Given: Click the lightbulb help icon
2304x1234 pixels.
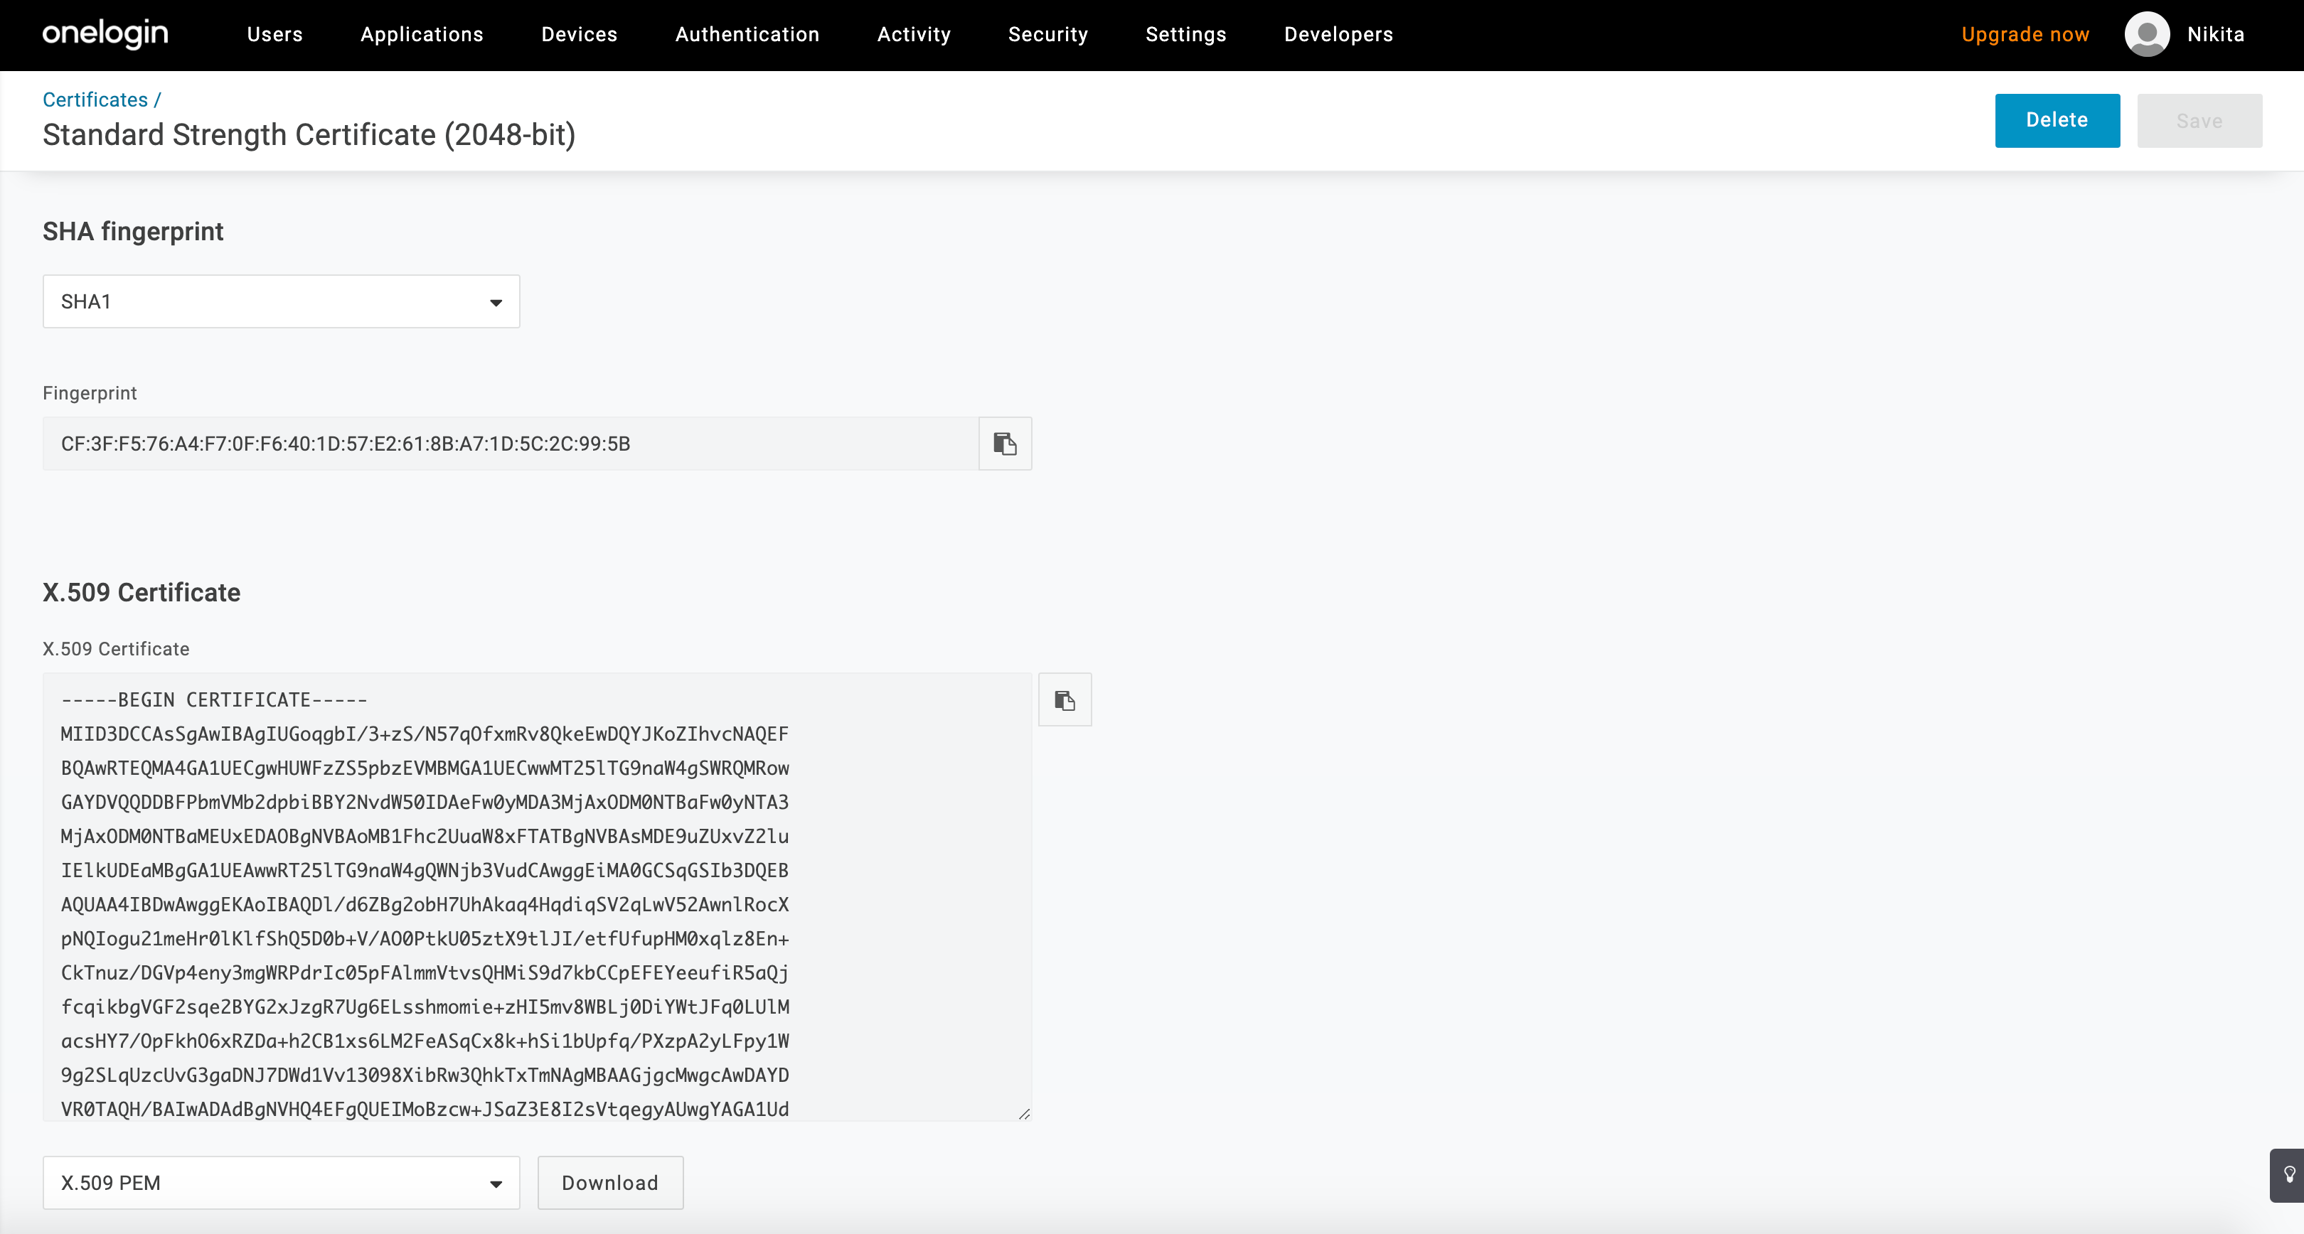Looking at the screenshot, I should click(2289, 1175).
